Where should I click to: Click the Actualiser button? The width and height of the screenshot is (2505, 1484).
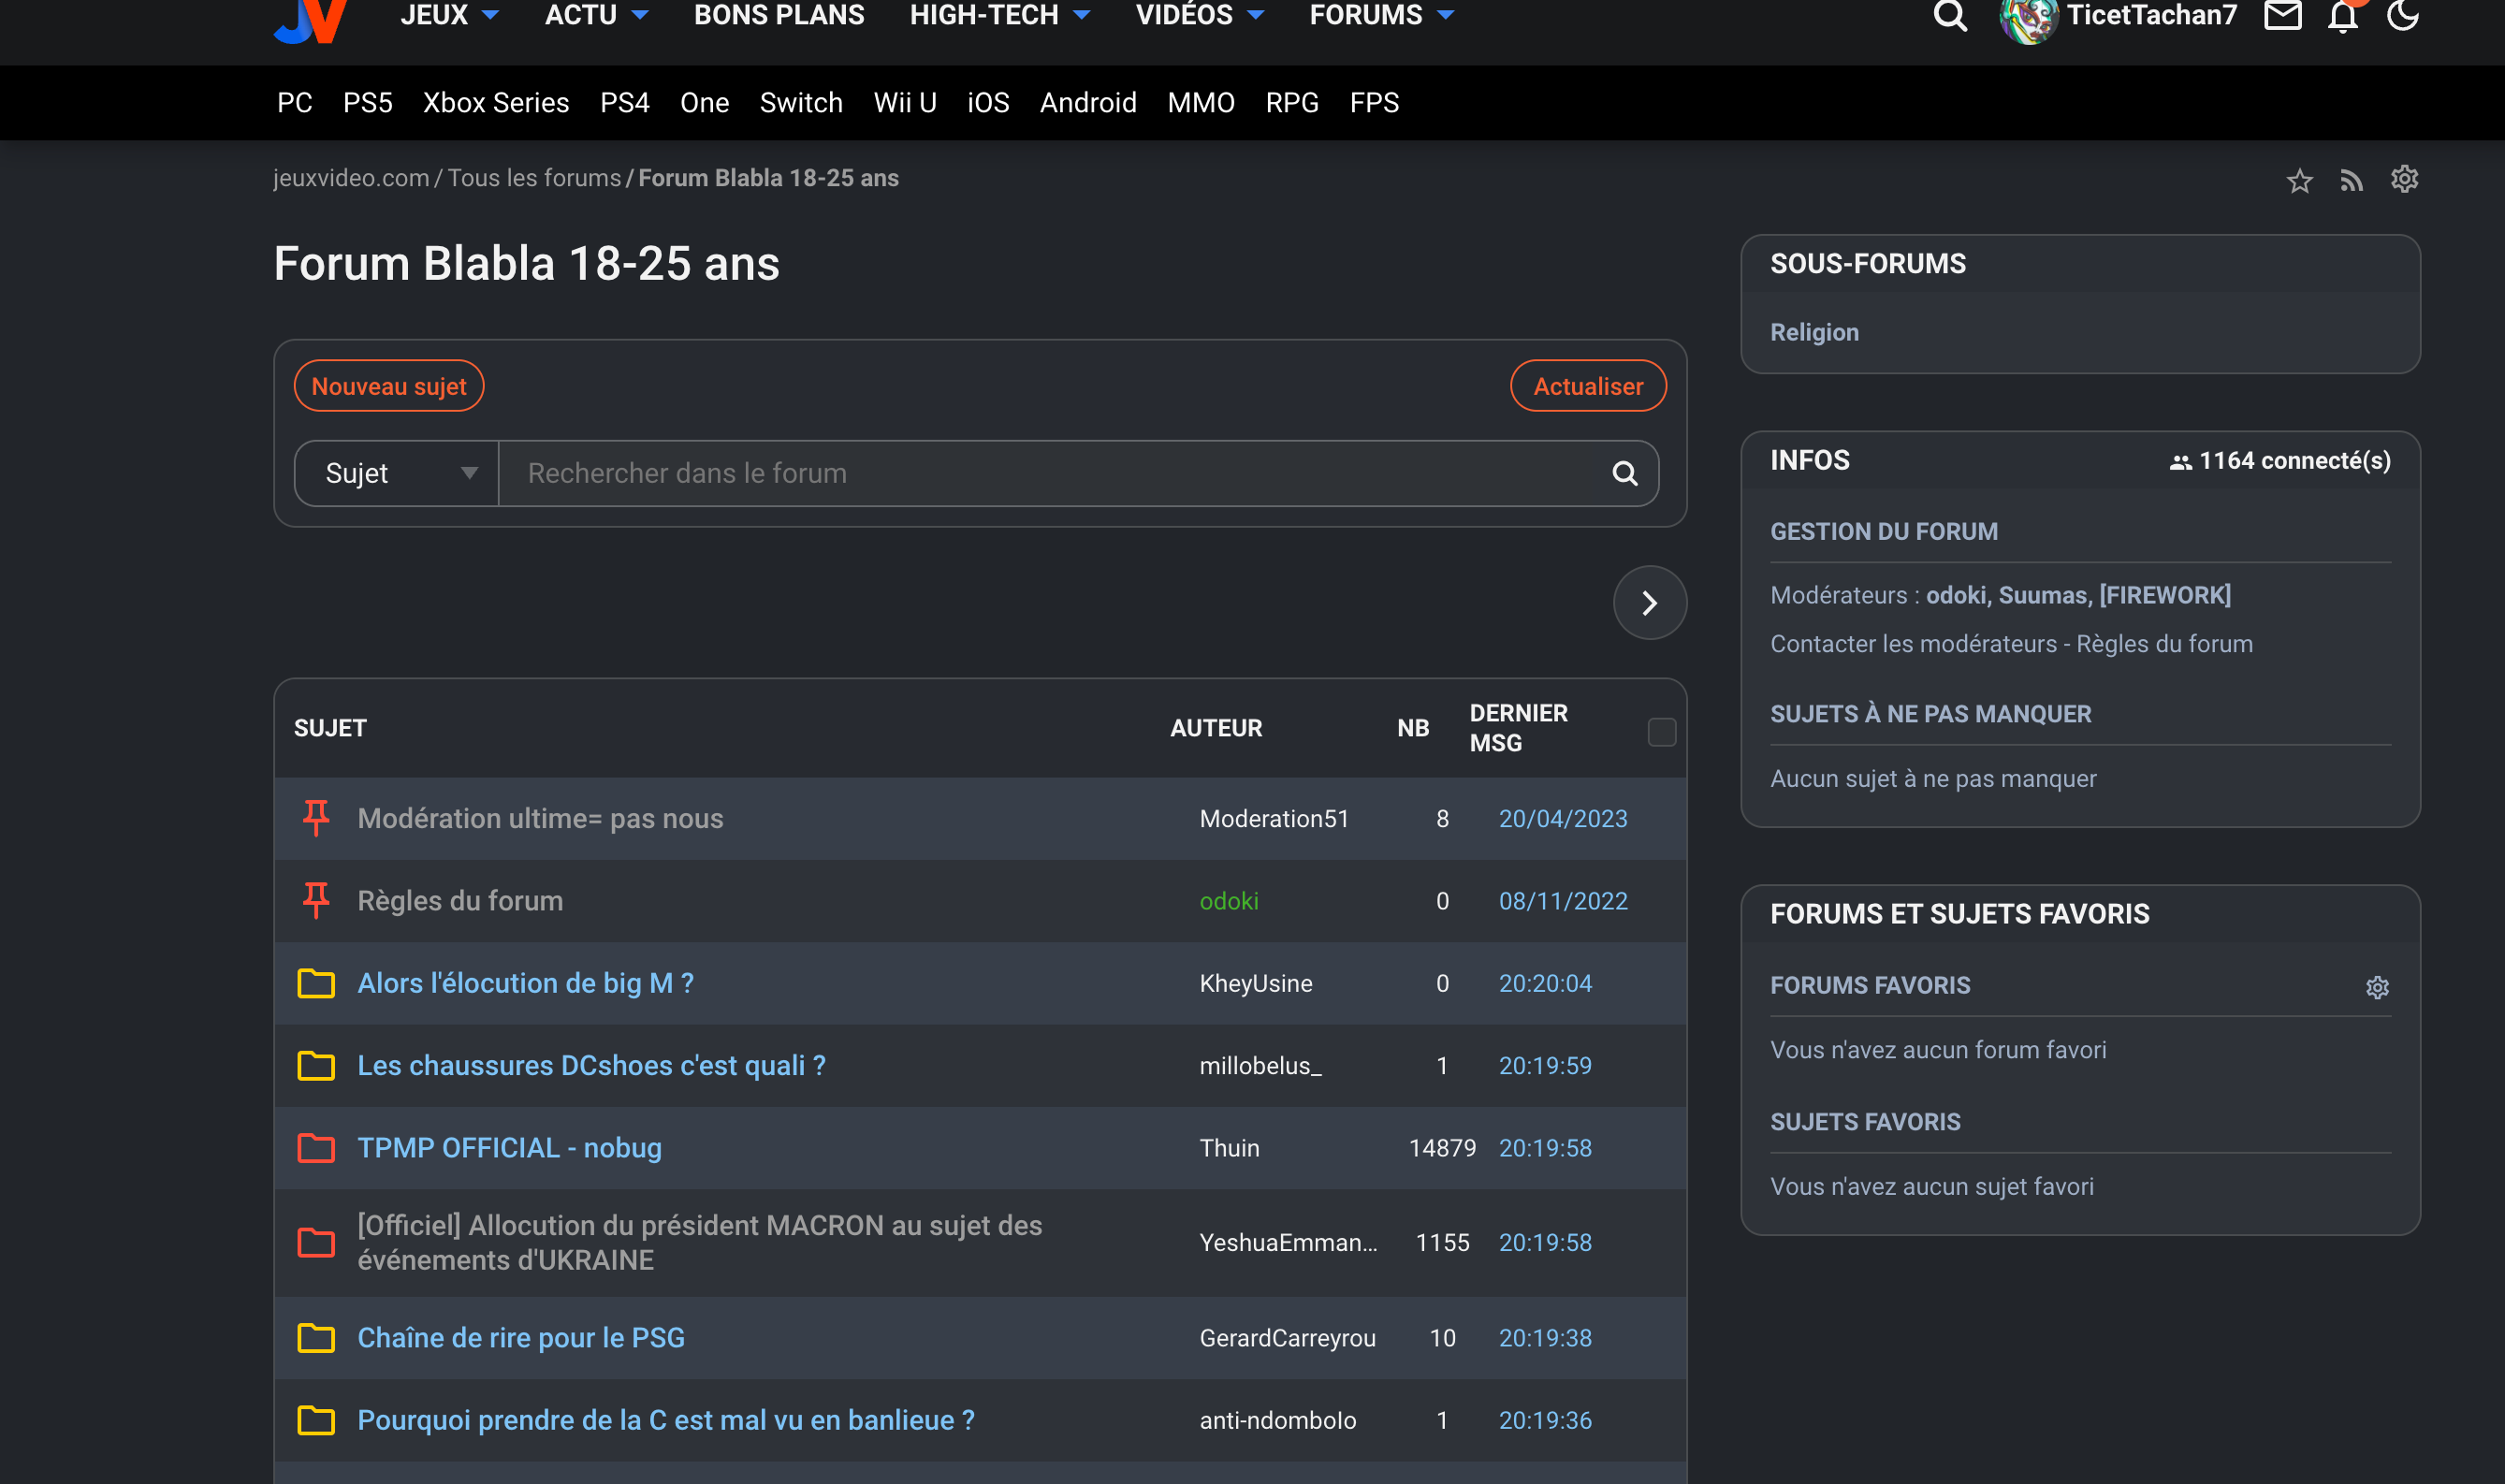coord(1587,386)
